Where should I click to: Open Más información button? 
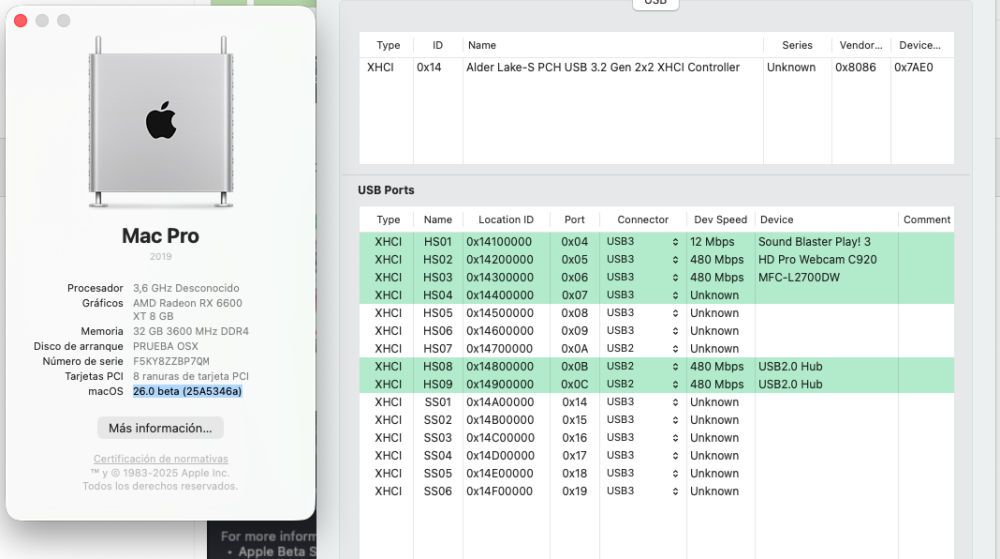(160, 428)
